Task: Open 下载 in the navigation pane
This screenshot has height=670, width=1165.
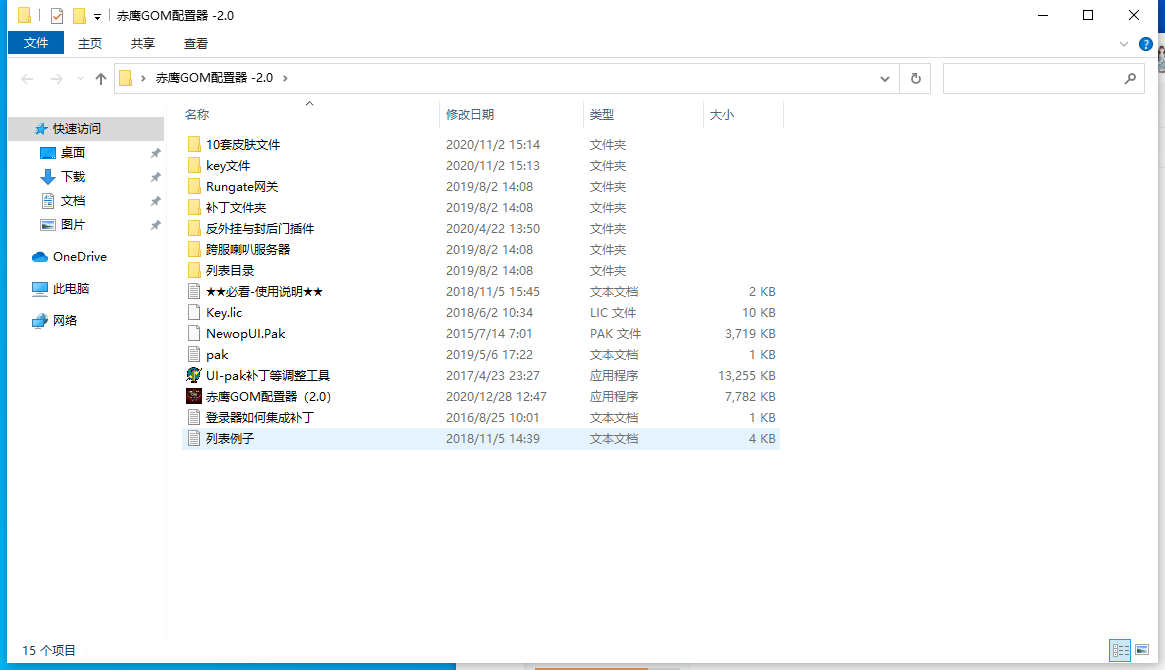Action: click(x=73, y=176)
